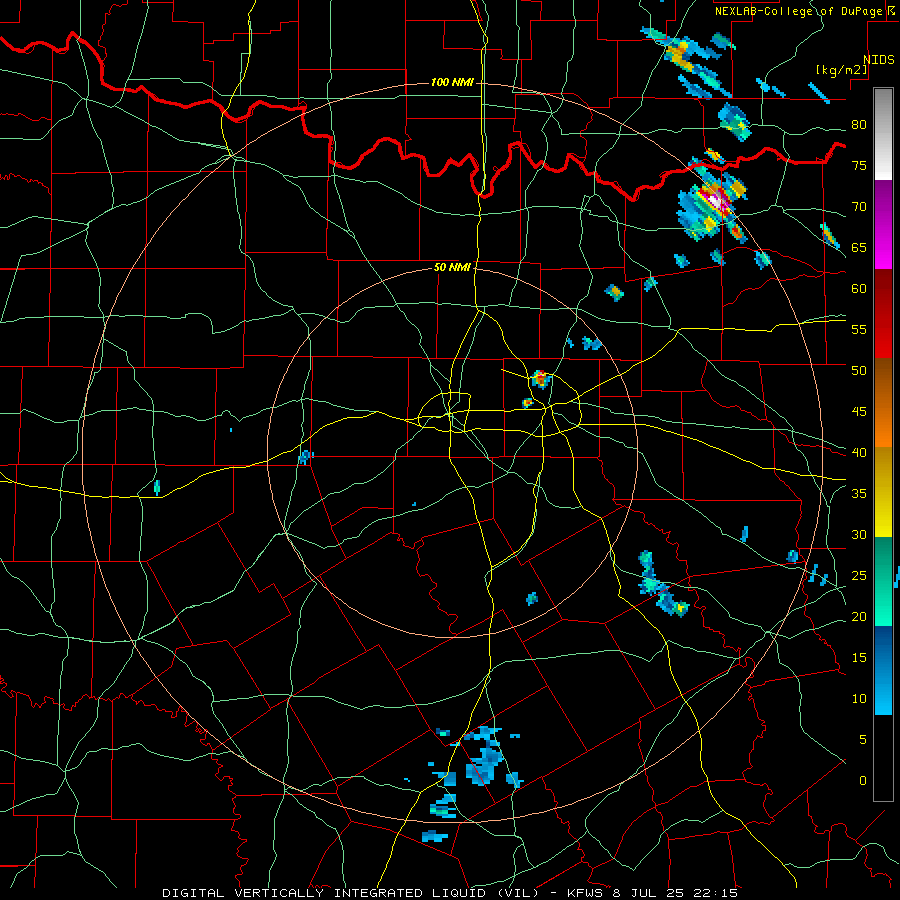Click the scale value 45
The width and height of the screenshot is (900, 900).
(x=859, y=412)
